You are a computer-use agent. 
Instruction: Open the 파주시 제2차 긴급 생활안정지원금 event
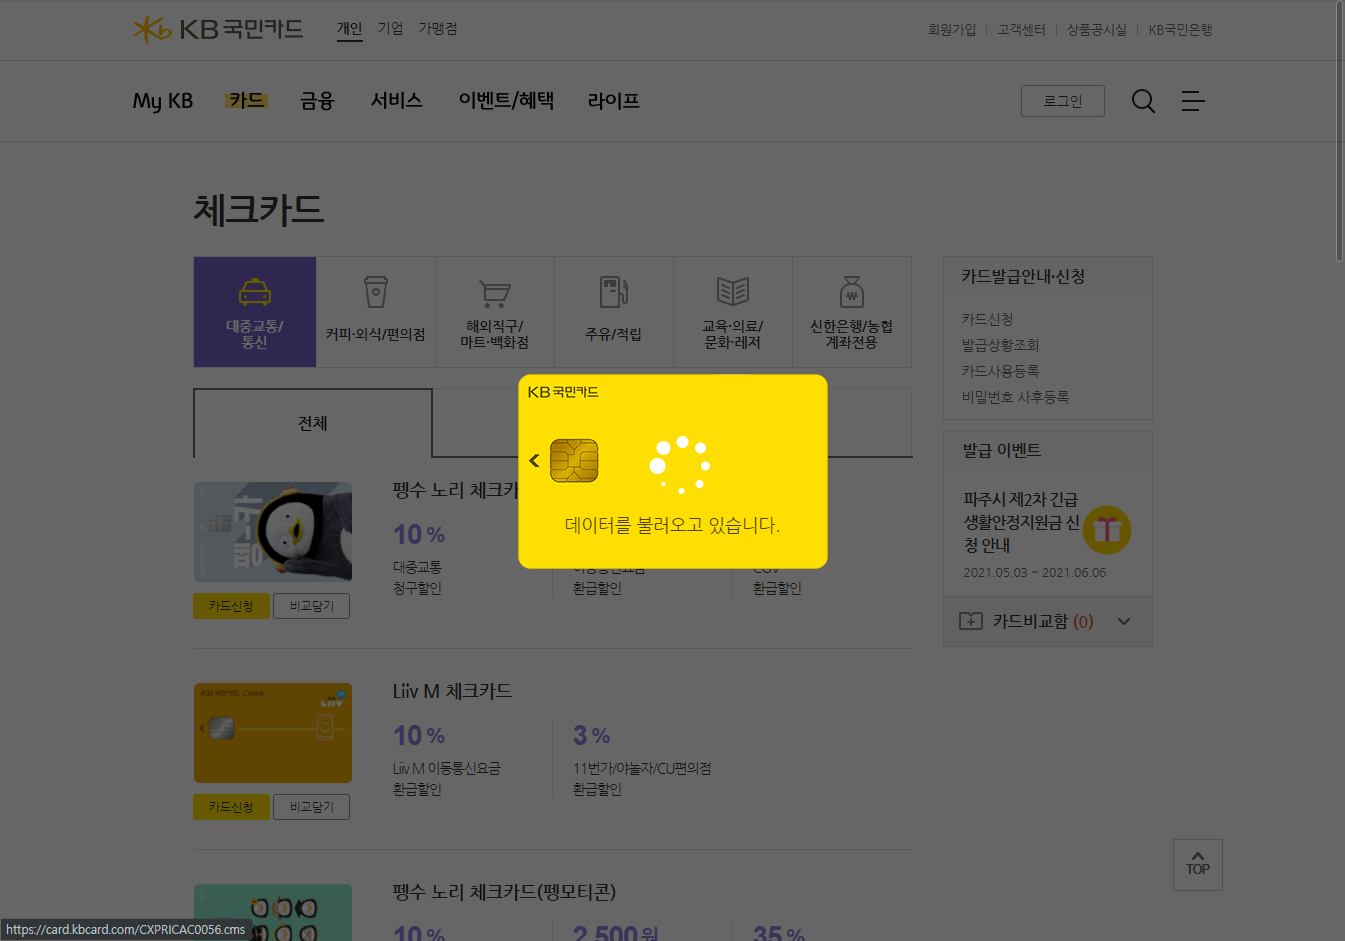[1021, 522]
